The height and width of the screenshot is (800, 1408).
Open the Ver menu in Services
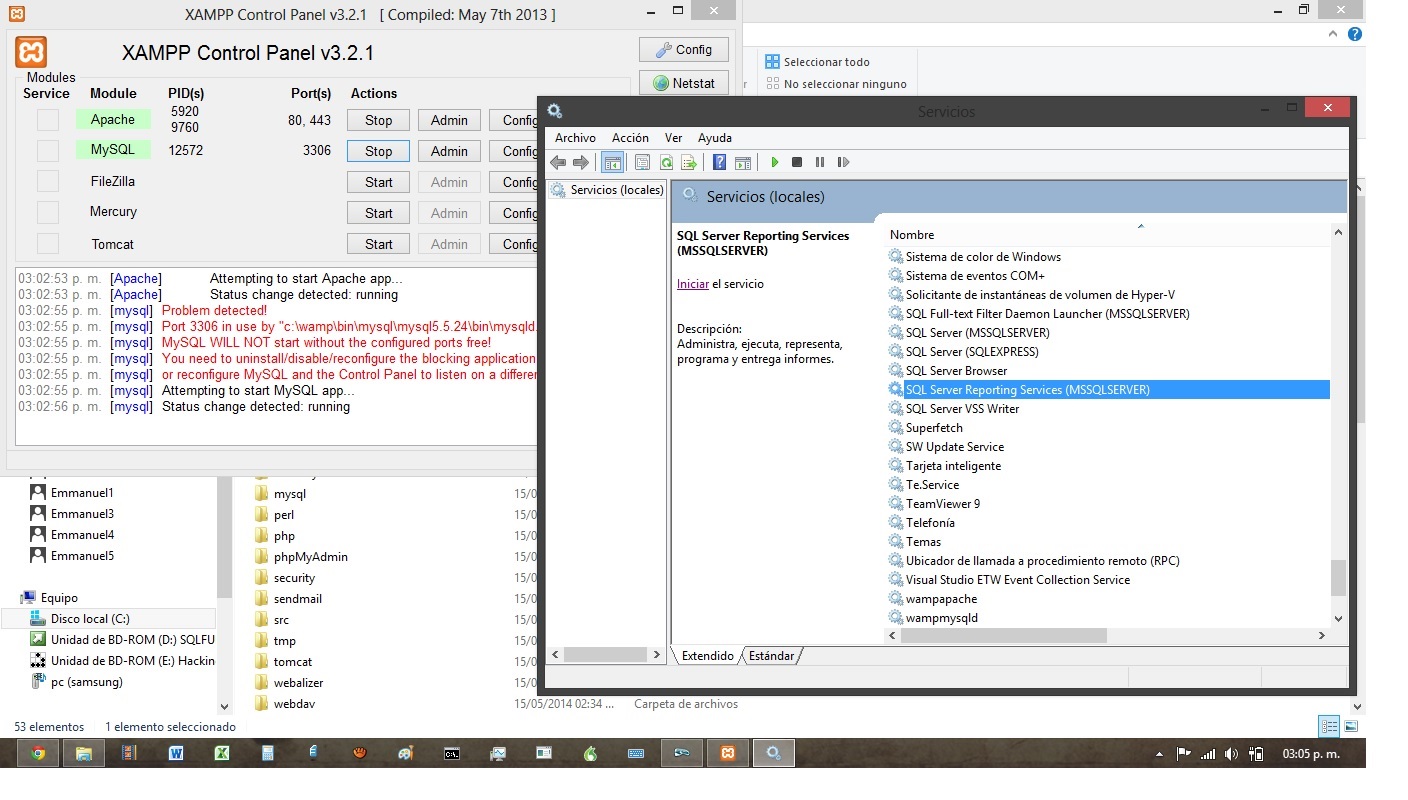pos(673,138)
